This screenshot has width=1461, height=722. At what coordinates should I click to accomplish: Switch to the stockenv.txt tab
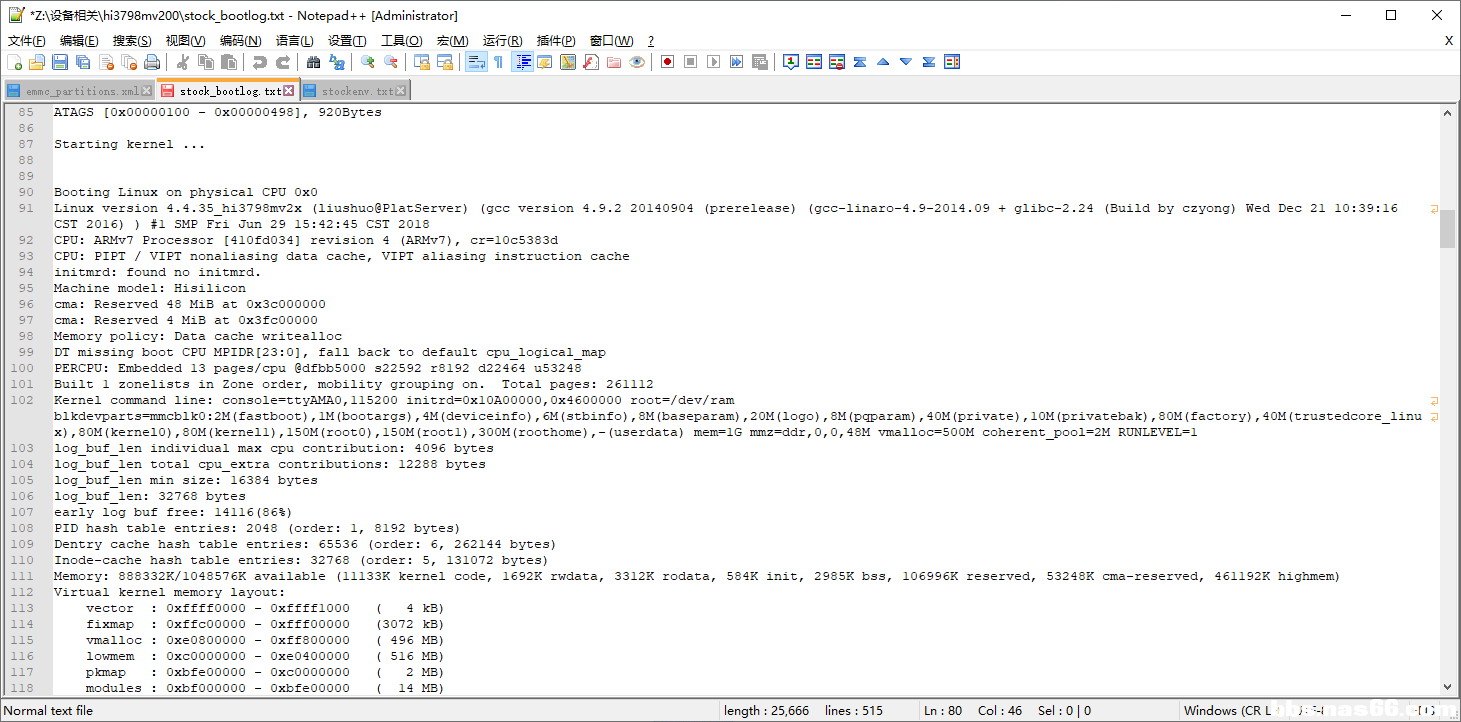pyautogui.click(x=356, y=91)
